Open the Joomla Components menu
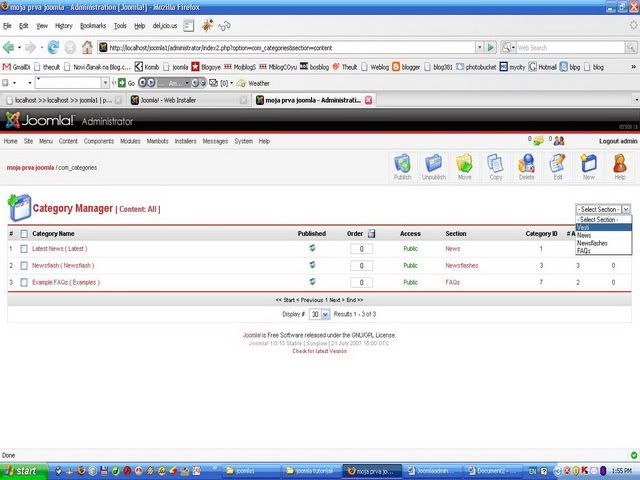640x480 pixels. click(99, 141)
